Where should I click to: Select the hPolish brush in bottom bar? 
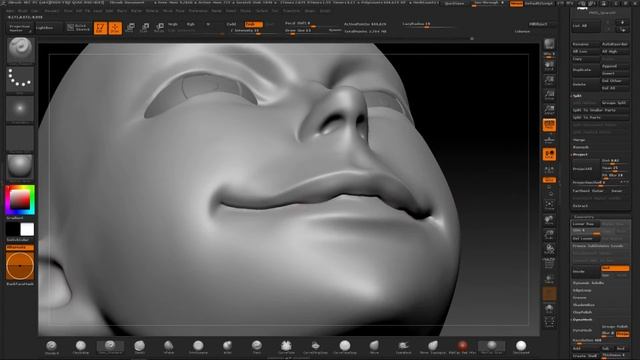coord(169,347)
